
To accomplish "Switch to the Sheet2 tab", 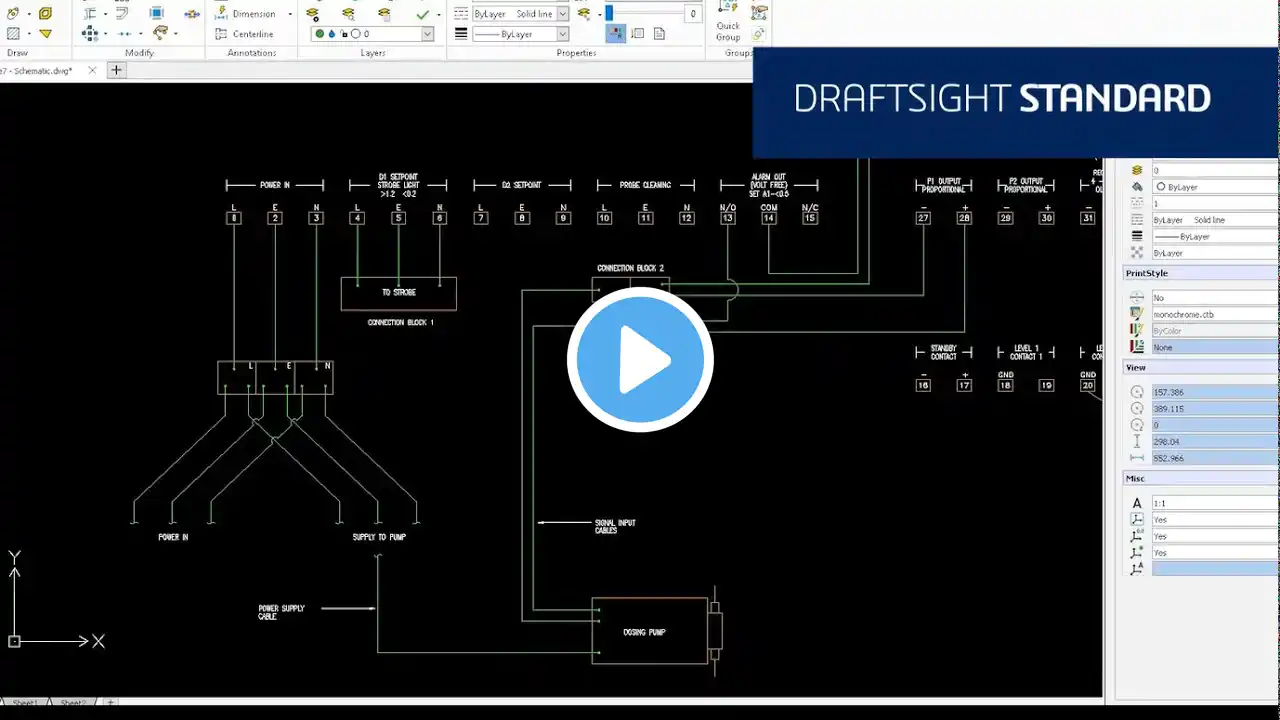I will pos(72,703).
